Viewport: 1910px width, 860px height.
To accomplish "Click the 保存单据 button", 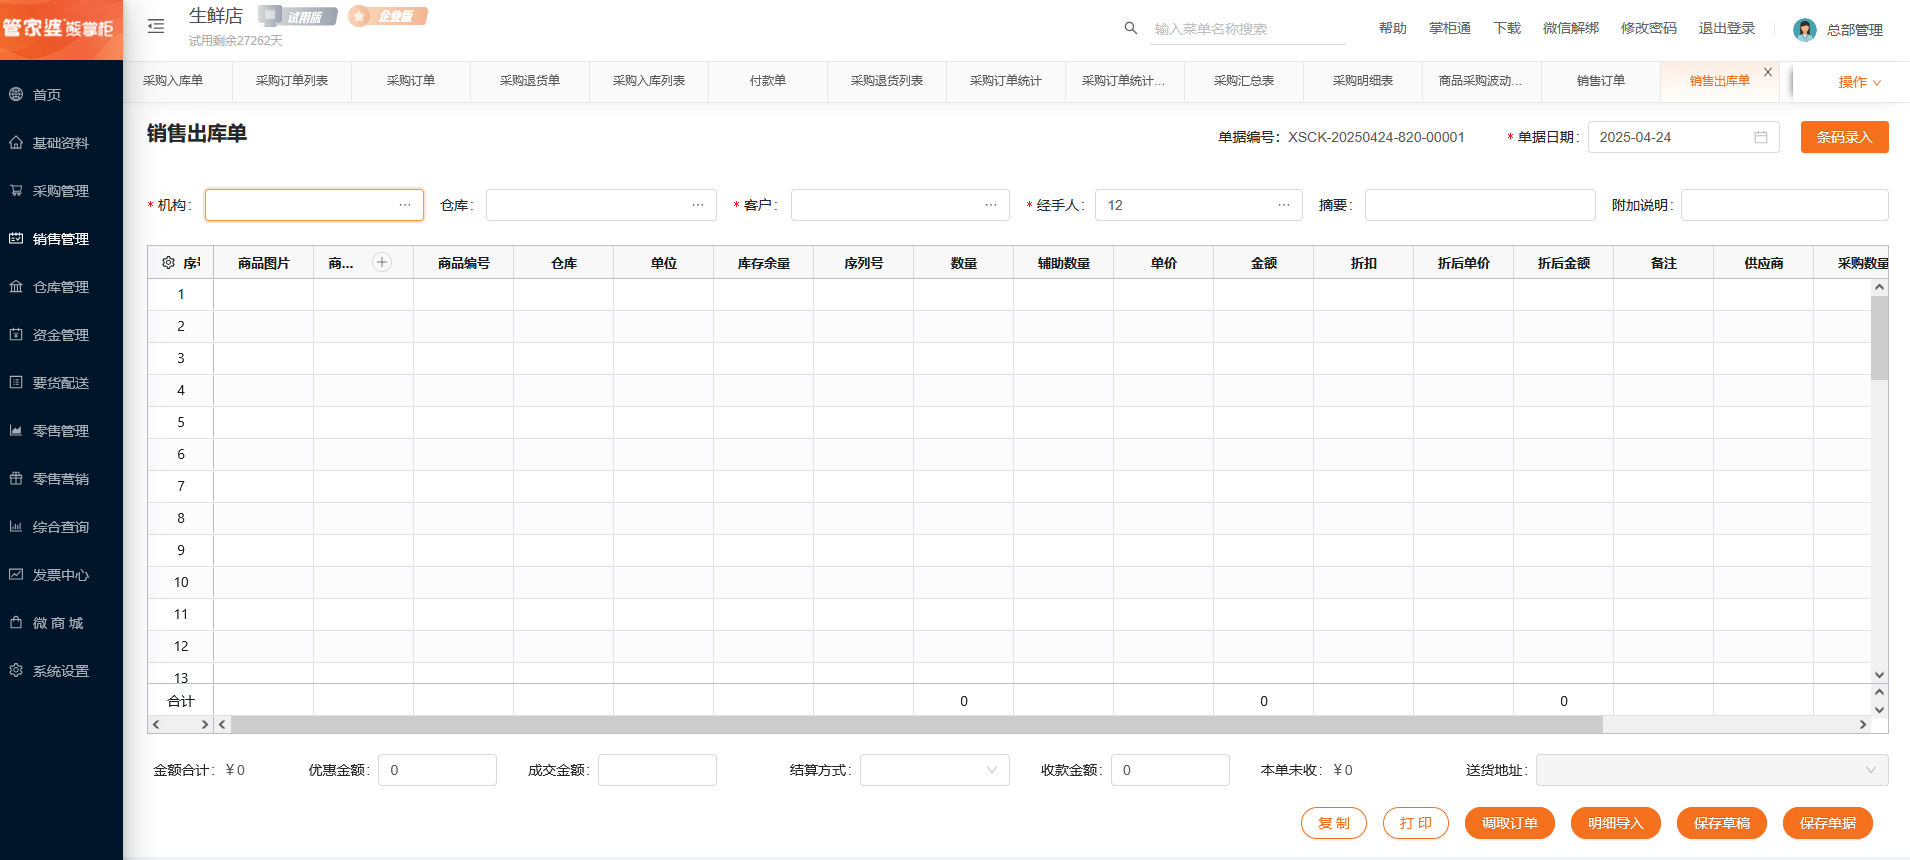I will pos(1828,823).
